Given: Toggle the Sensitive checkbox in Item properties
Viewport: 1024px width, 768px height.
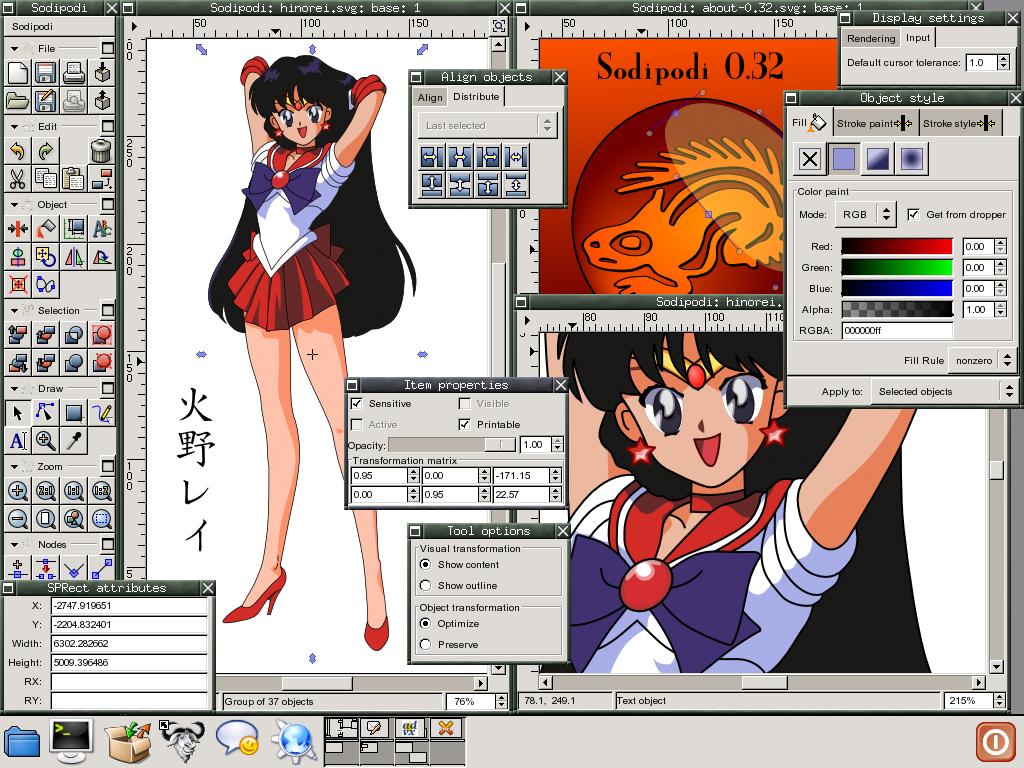Looking at the screenshot, I should coord(357,404).
